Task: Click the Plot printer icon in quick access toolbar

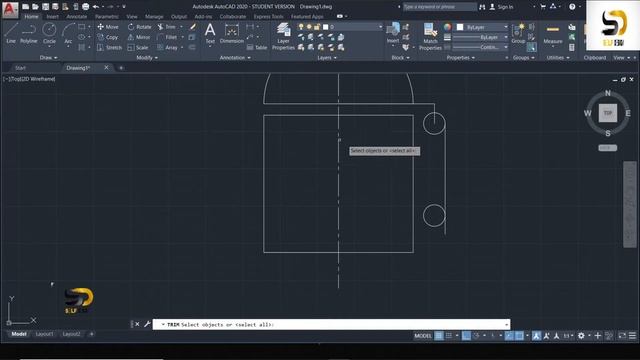Action: [x=85, y=7]
